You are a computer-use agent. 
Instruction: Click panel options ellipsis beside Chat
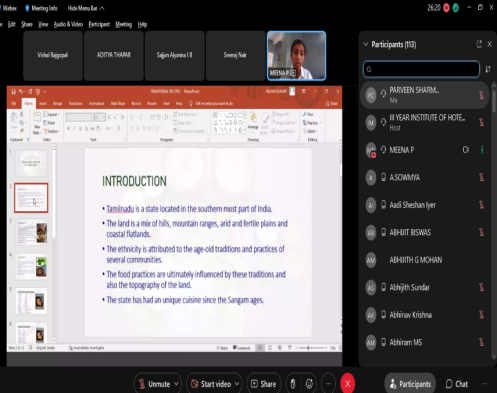coord(485,384)
